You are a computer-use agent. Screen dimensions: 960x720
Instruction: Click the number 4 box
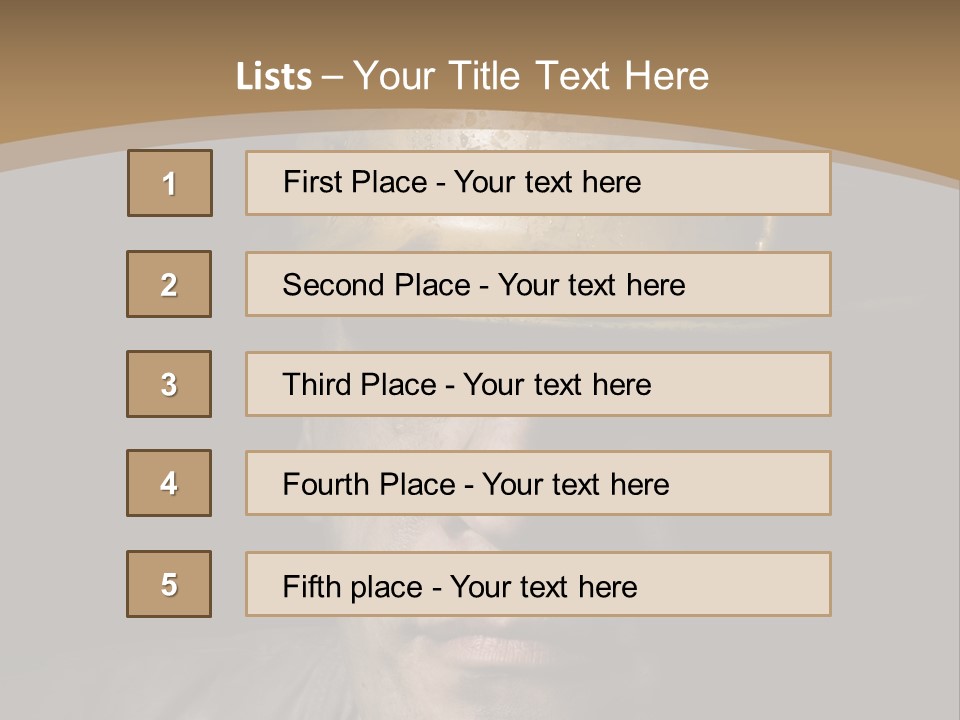169,483
